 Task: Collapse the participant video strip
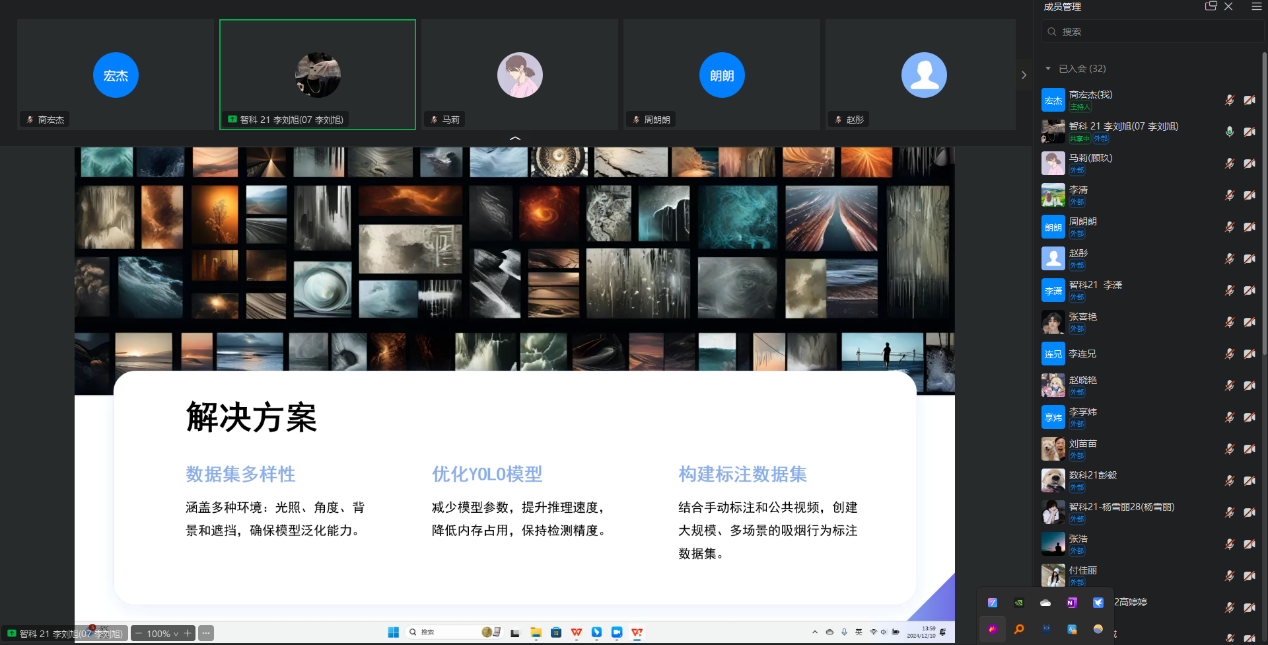(515, 140)
